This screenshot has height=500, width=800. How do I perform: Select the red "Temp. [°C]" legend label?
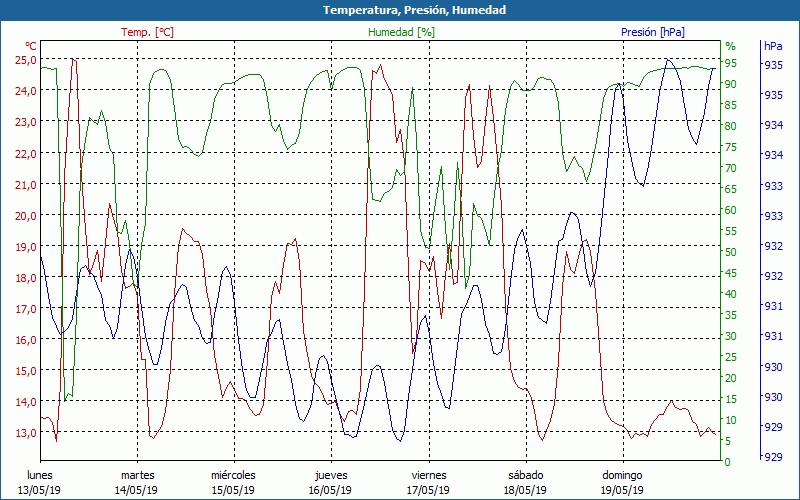(x=147, y=32)
